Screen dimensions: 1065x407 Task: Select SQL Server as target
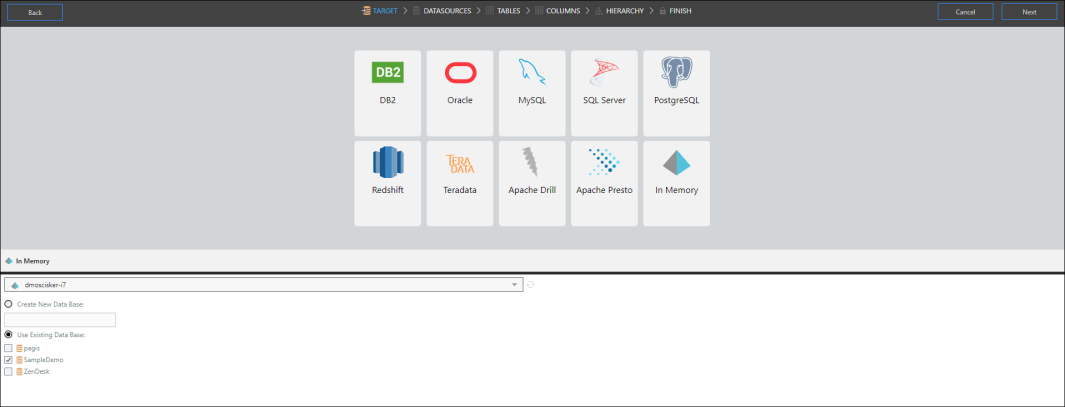coord(604,93)
